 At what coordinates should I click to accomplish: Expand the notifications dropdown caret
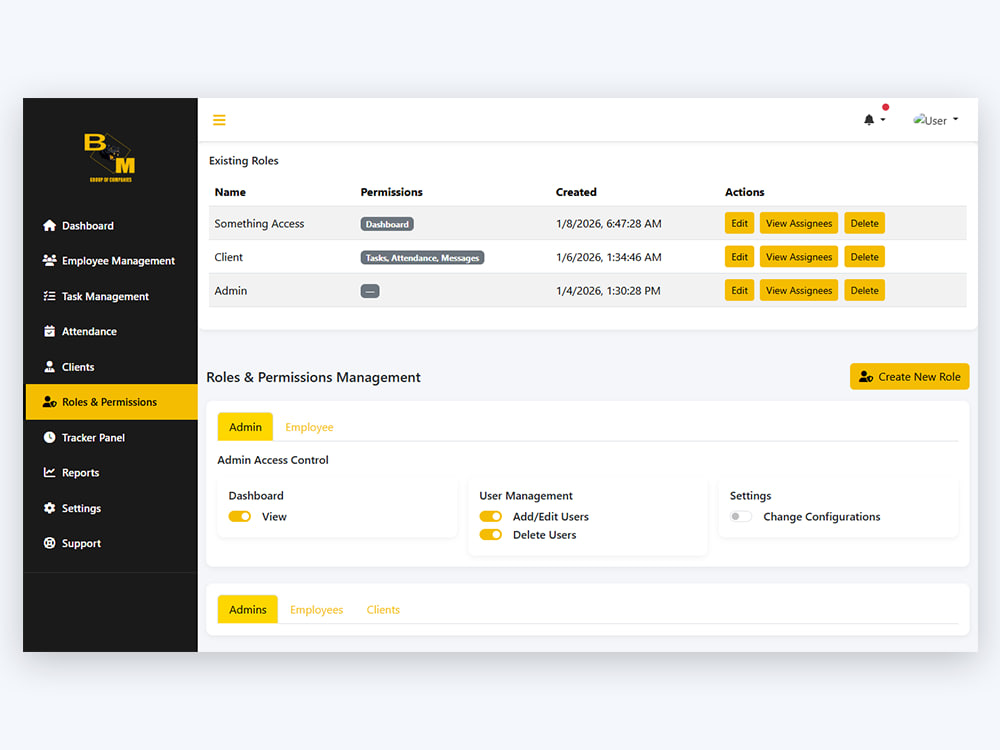point(883,119)
